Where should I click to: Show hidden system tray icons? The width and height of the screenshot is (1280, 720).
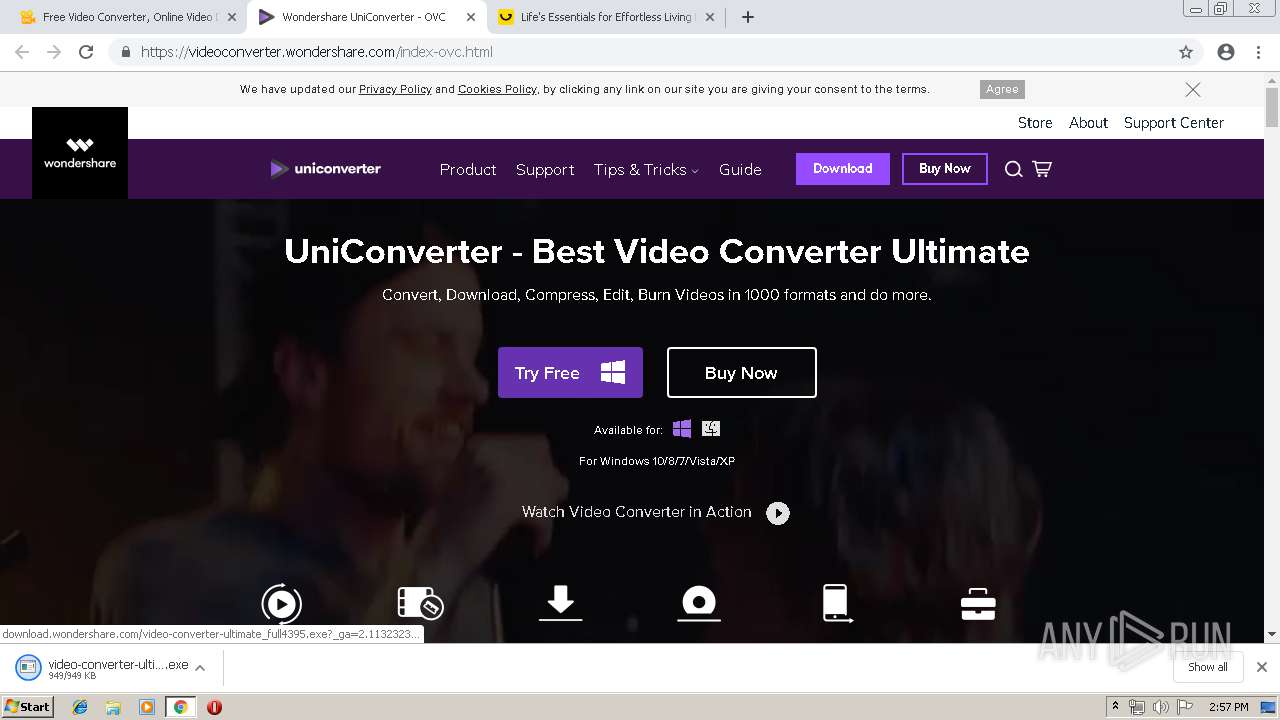coord(1115,707)
